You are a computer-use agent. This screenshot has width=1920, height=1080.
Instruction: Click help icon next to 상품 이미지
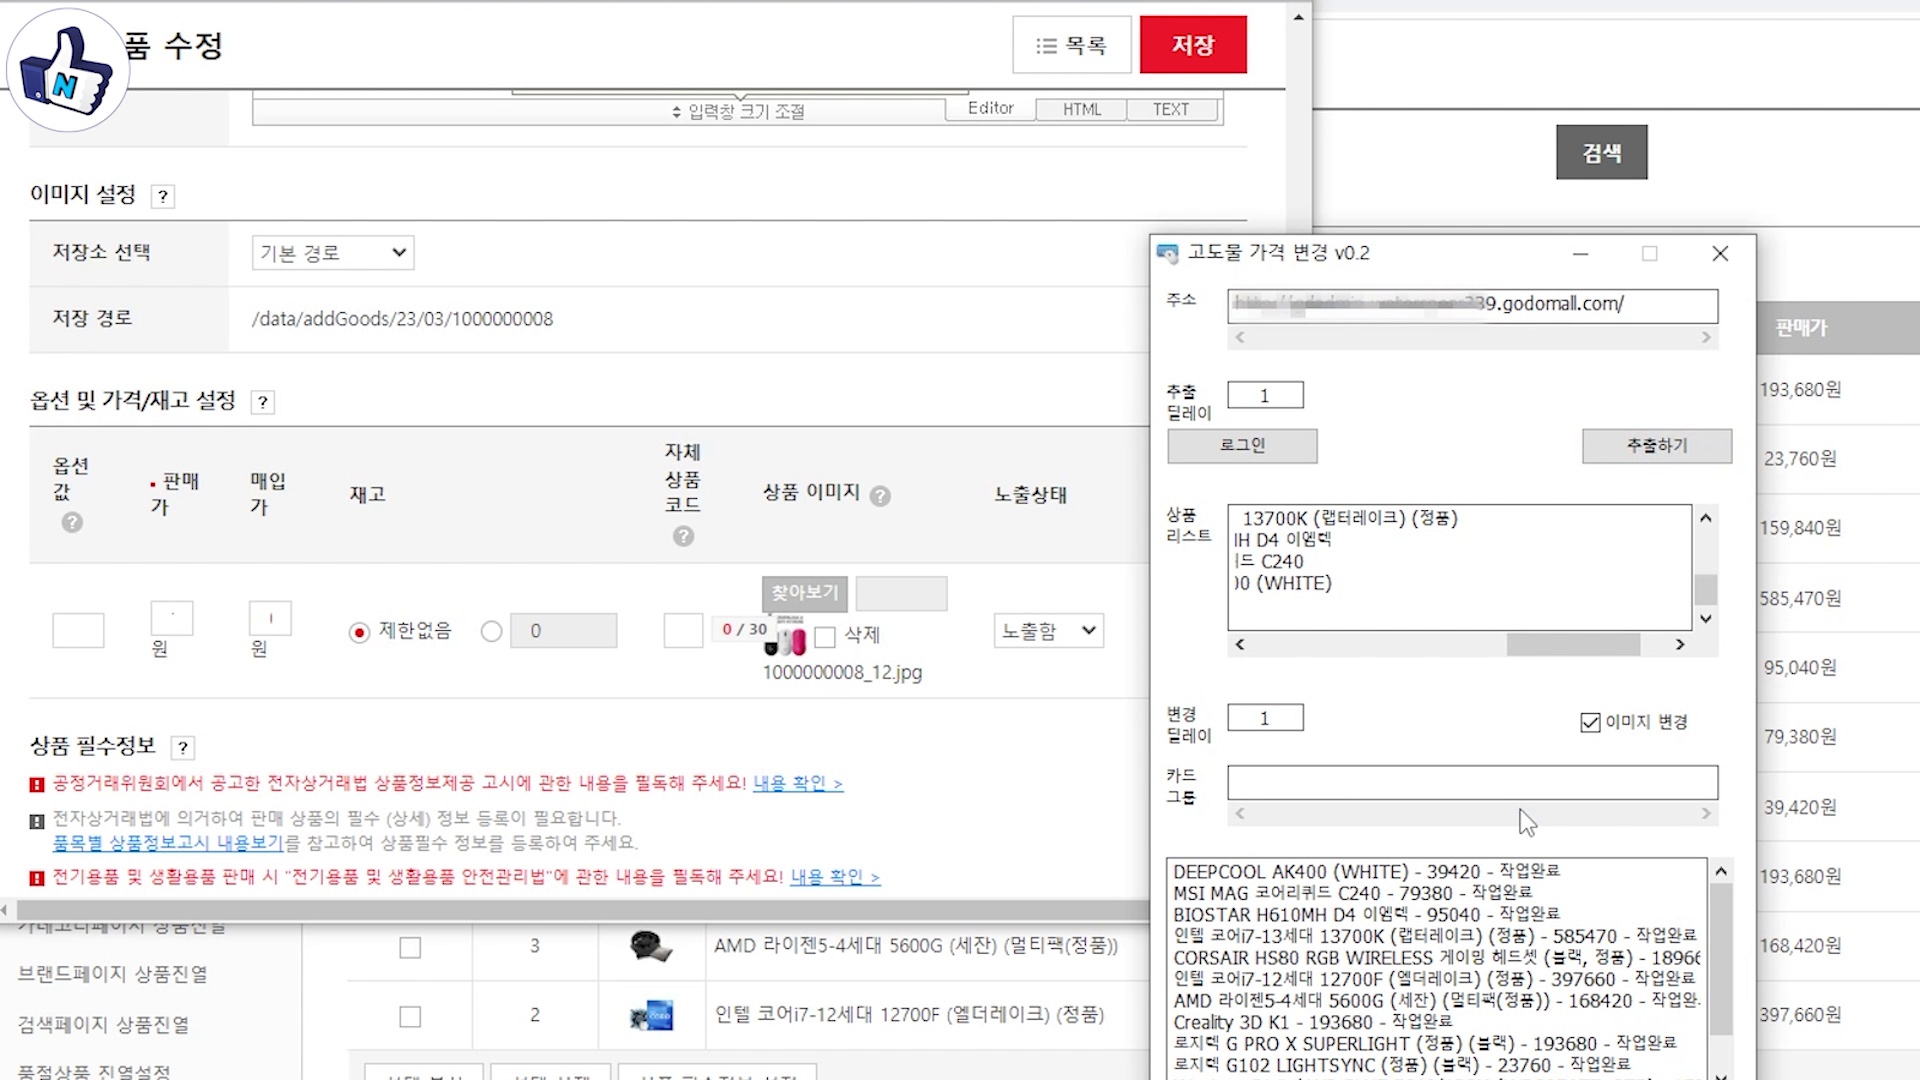[880, 496]
